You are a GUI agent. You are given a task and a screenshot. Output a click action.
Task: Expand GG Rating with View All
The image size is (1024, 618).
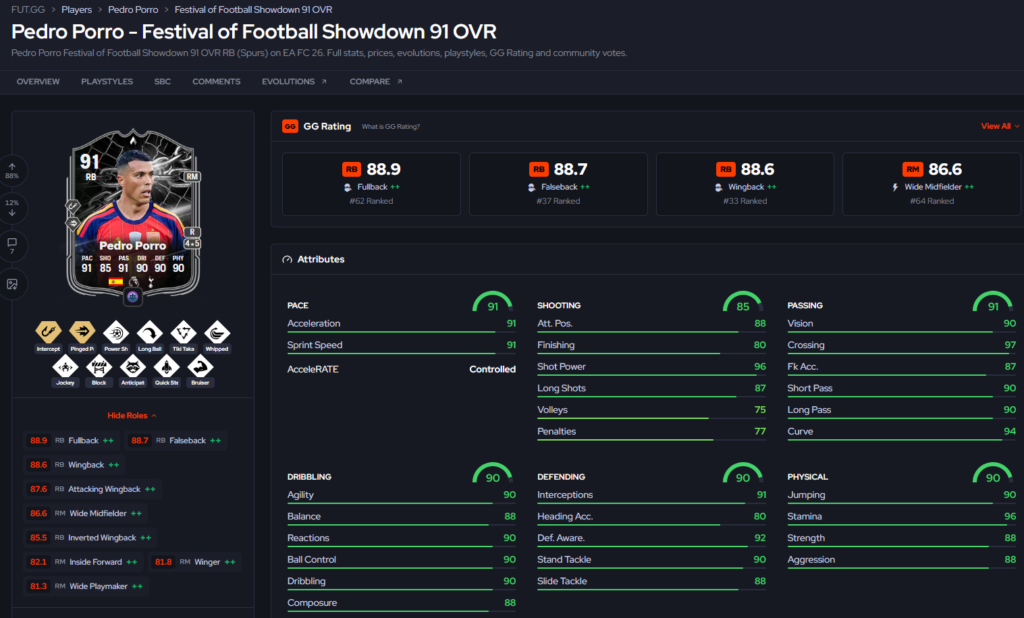(x=1000, y=126)
